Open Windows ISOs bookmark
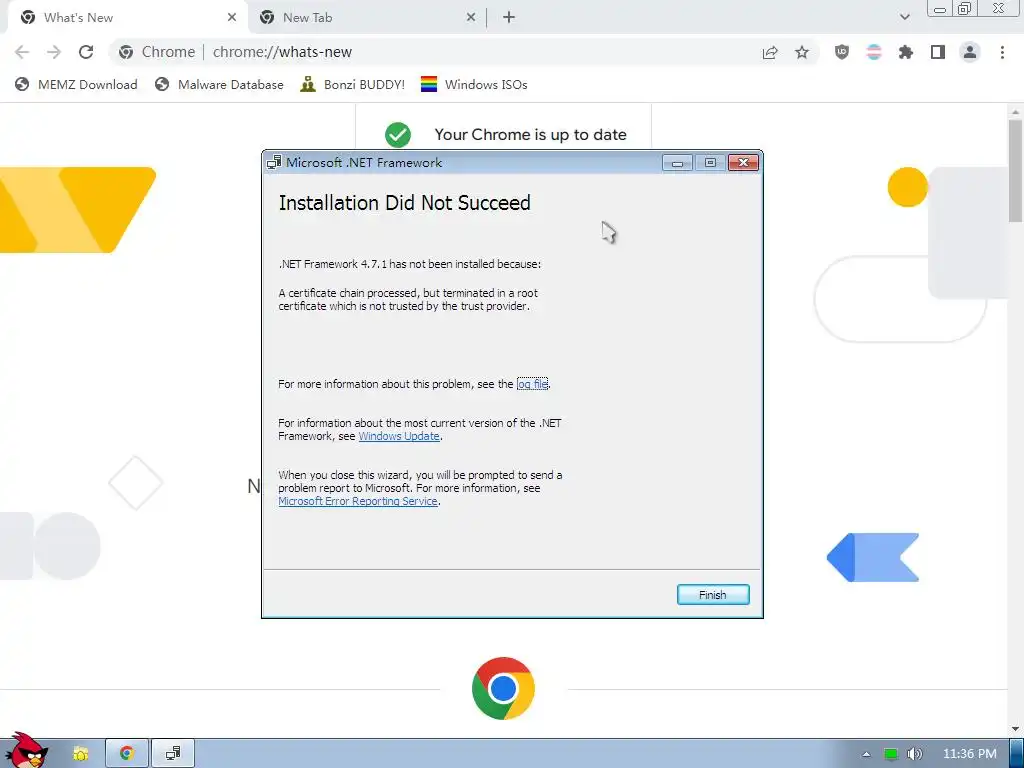Viewport: 1024px width, 768px height. pos(474,84)
